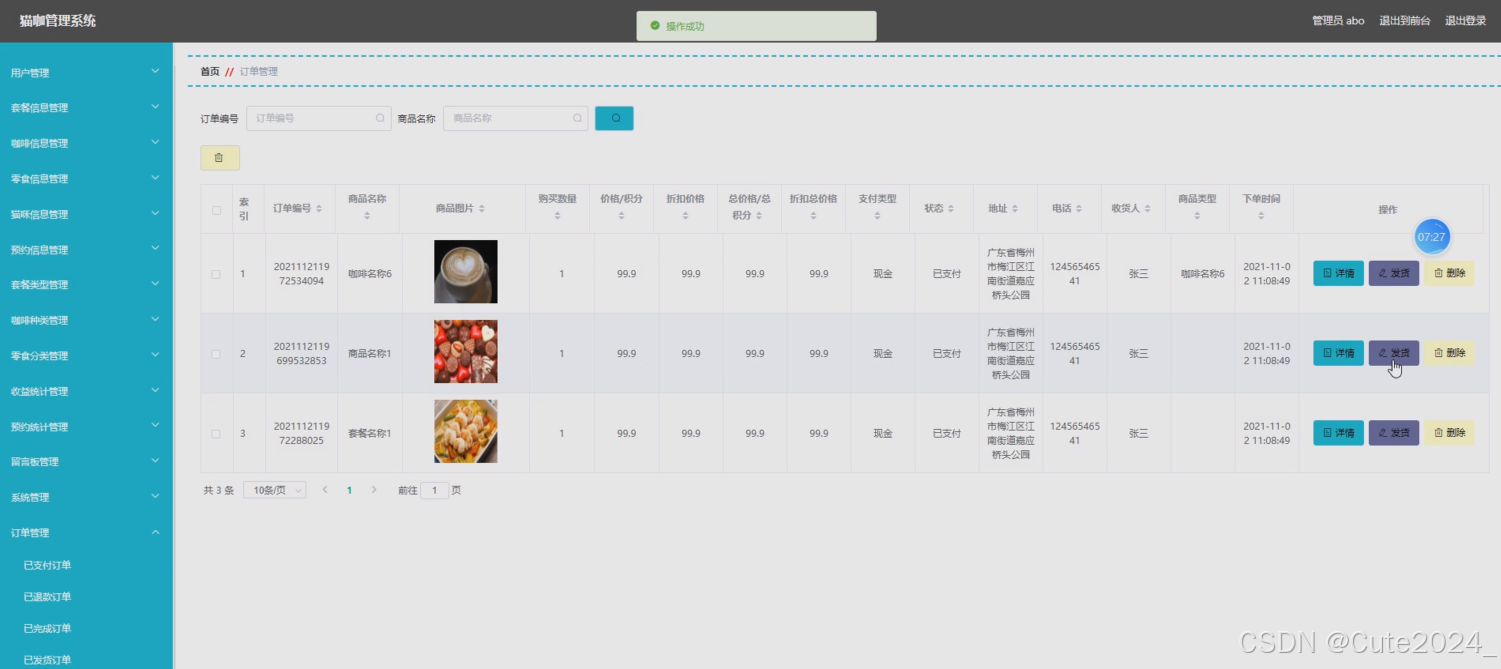Image resolution: width=1501 pixels, height=669 pixels.
Task: Click the yellow batch delete trash button
Action: [x=219, y=158]
